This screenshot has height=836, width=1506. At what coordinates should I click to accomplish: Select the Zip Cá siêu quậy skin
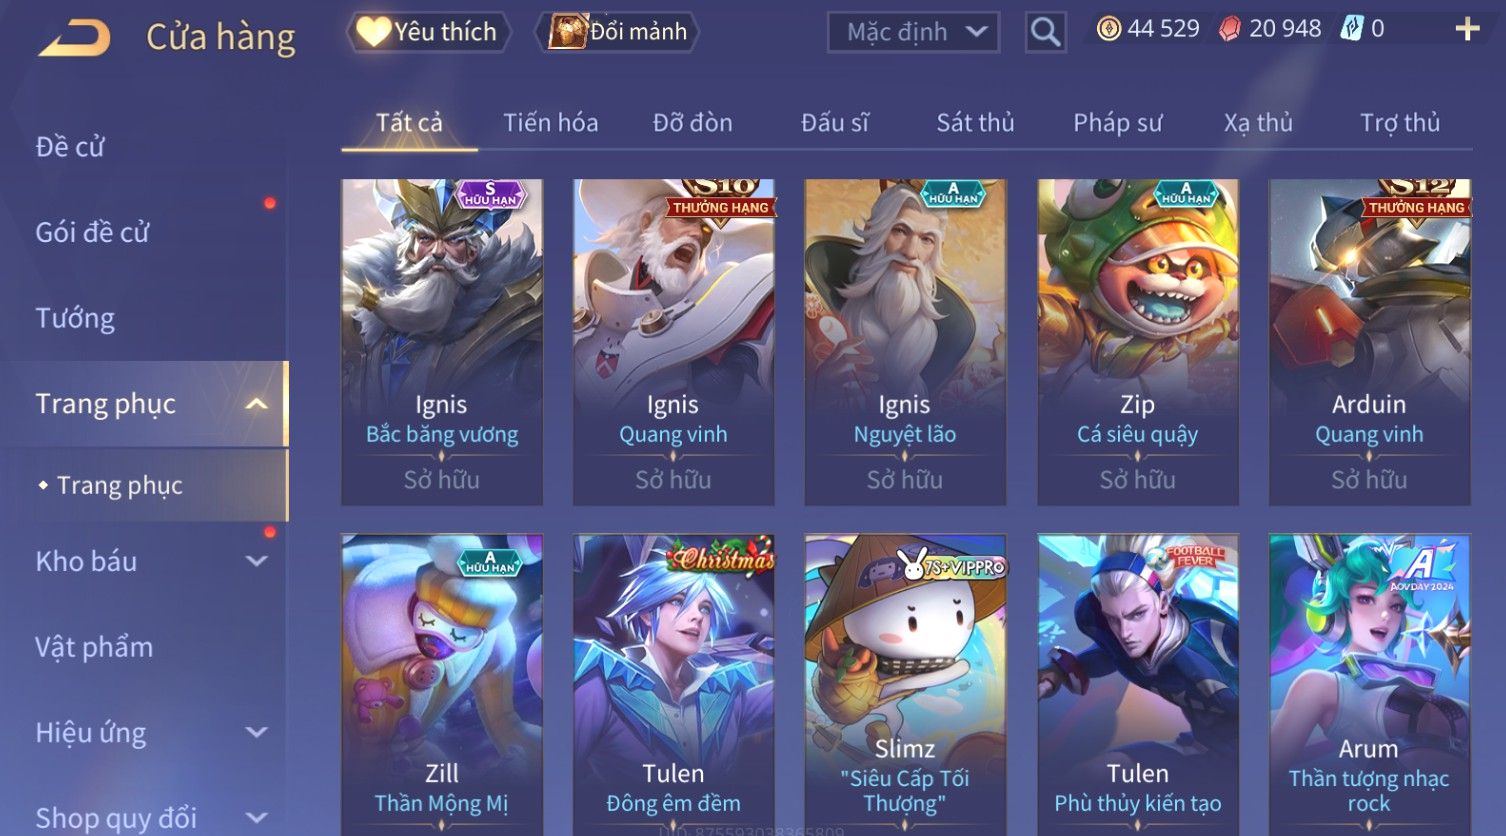(x=1138, y=342)
